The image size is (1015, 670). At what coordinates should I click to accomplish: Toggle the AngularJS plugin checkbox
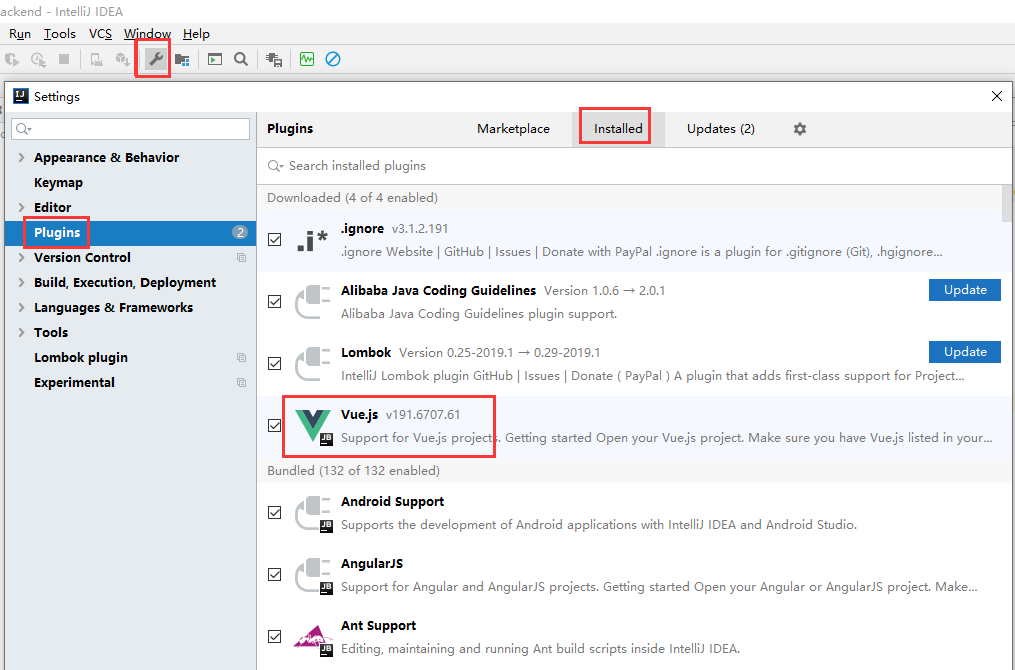point(274,575)
